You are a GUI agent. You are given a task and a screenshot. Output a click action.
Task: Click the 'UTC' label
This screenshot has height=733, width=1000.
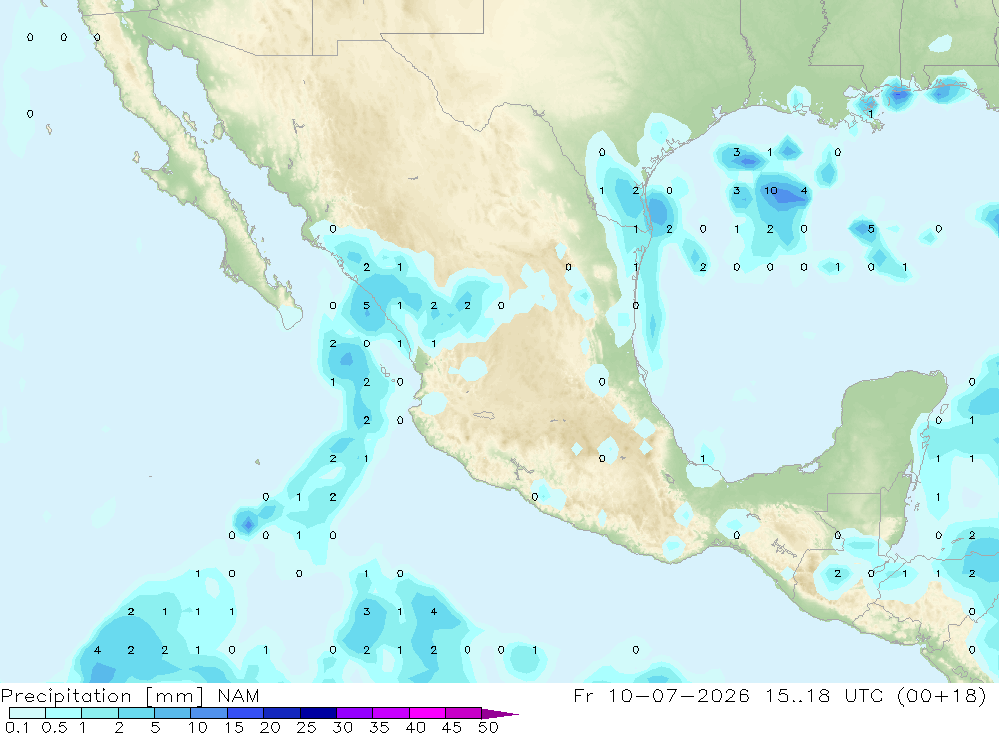(864, 695)
